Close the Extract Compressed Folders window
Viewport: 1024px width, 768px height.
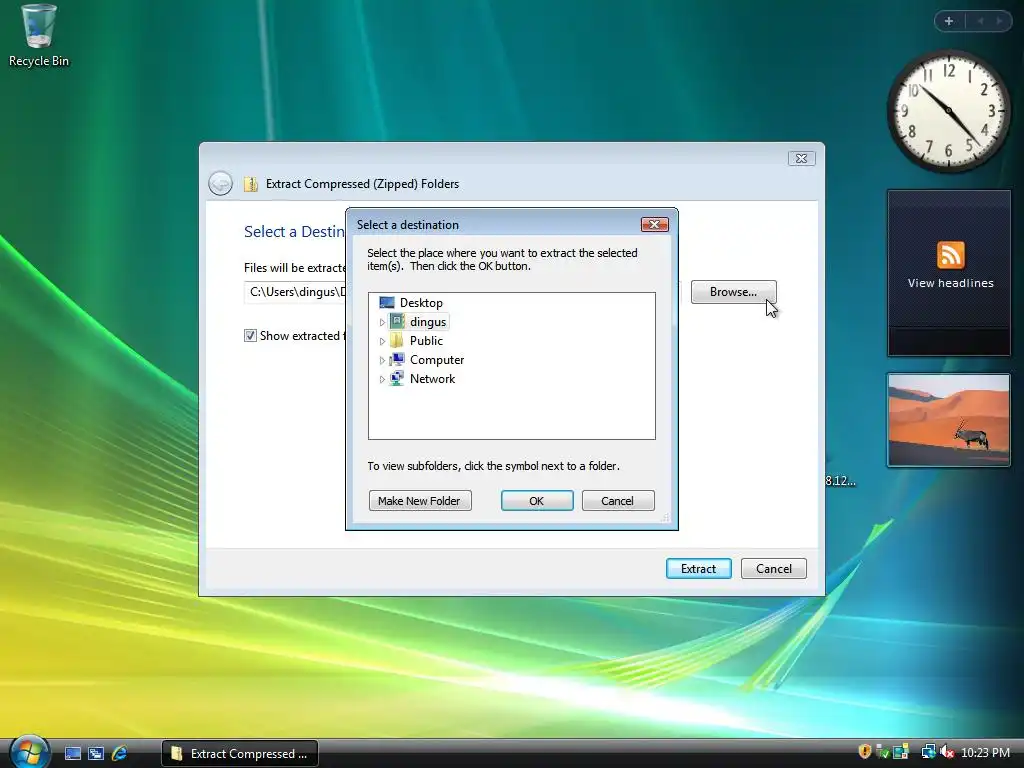click(801, 158)
